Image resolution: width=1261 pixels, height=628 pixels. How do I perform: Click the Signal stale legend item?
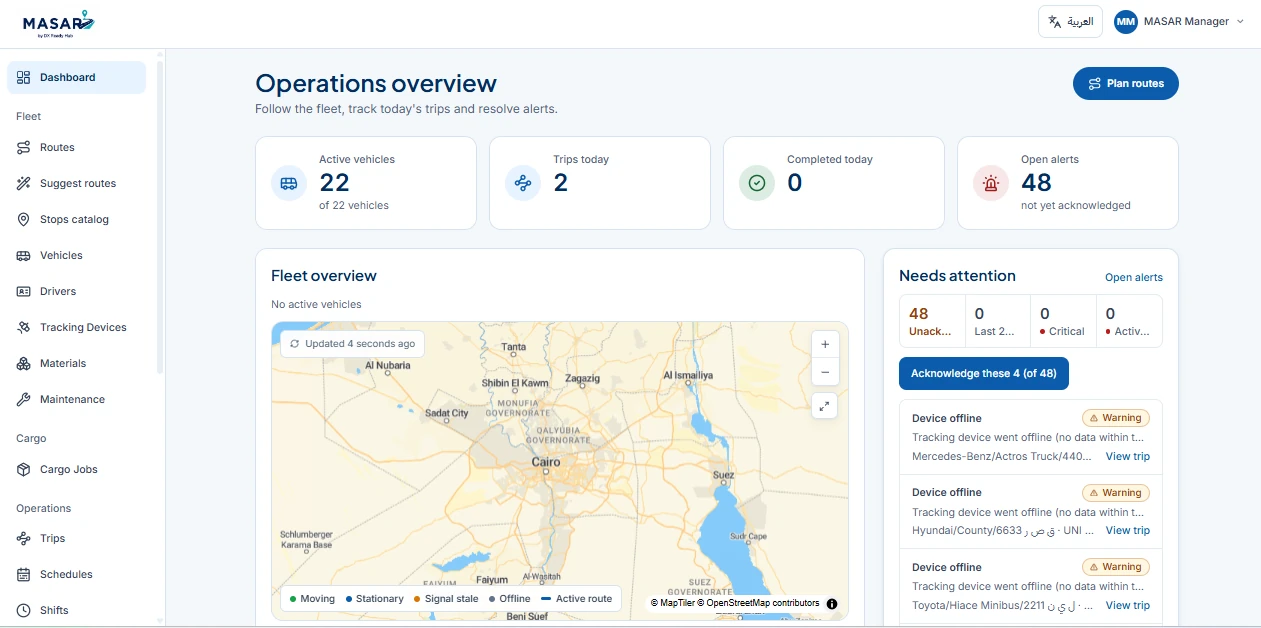coord(445,599)
